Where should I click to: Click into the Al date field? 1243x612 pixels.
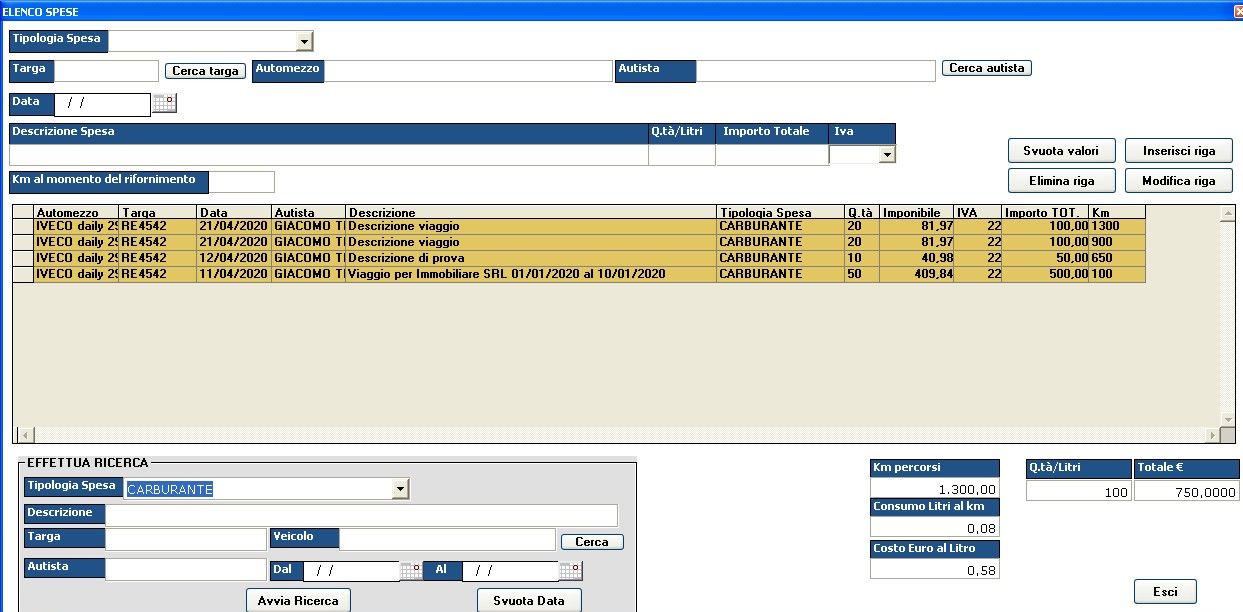coord(510,571)
